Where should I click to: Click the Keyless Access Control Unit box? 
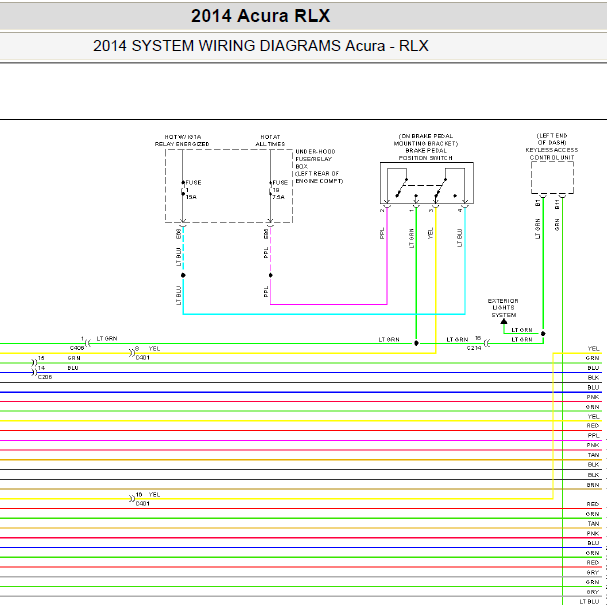pos(552,178)
